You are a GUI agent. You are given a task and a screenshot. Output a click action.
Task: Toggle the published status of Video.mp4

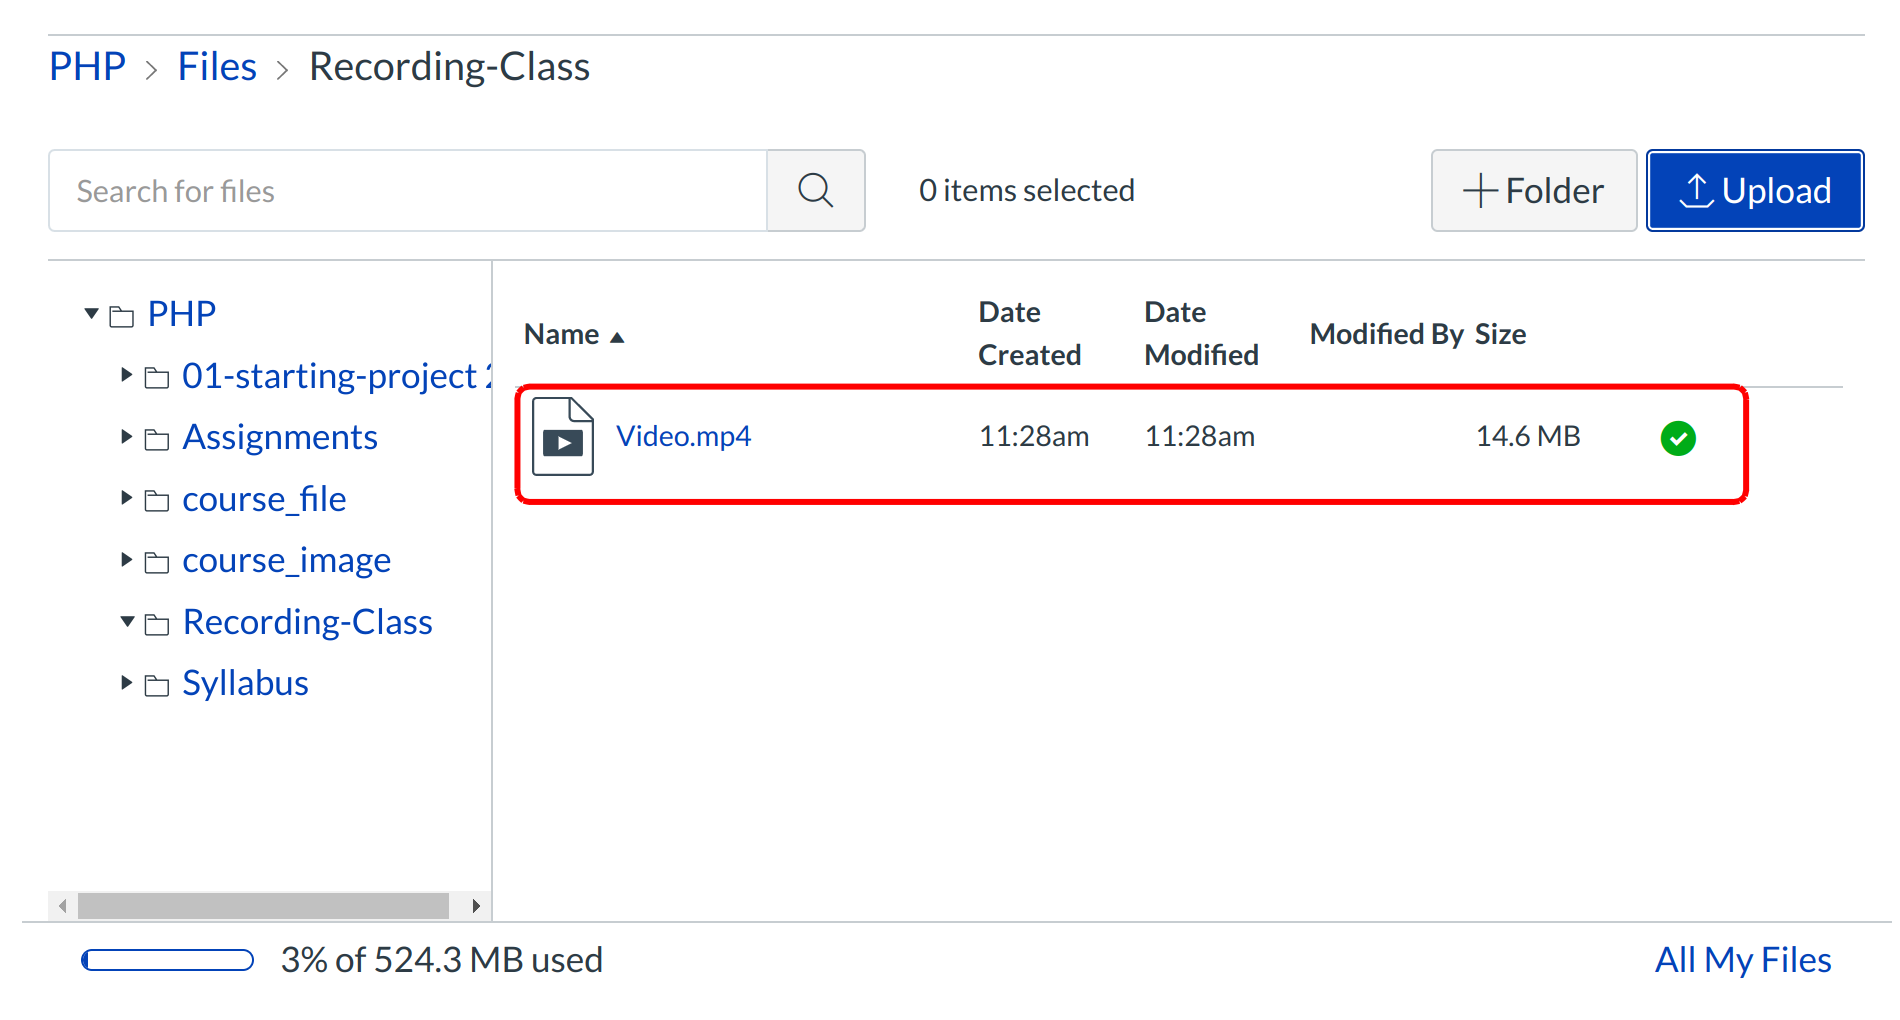pyautogui.click(x=1678, y=437)
